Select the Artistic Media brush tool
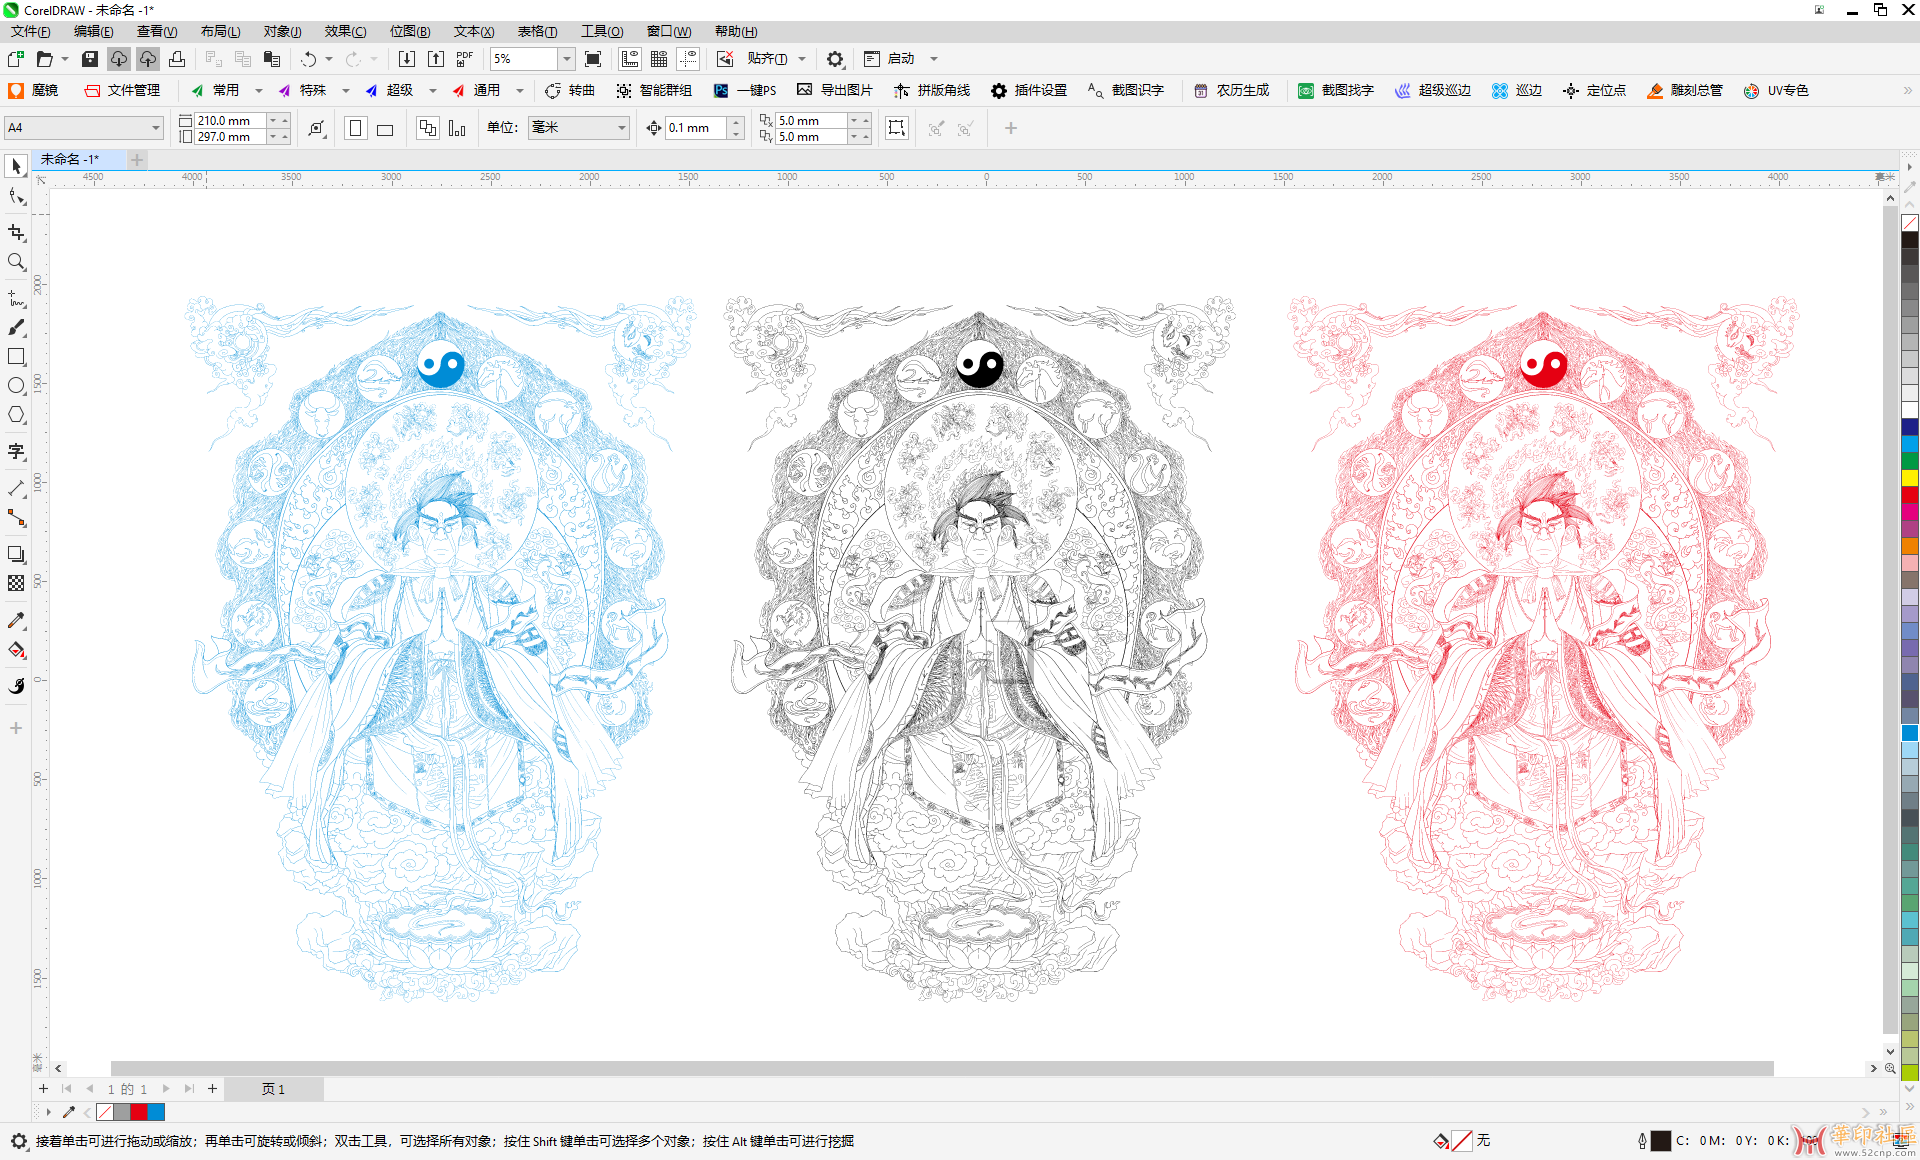 coord(16,327)
